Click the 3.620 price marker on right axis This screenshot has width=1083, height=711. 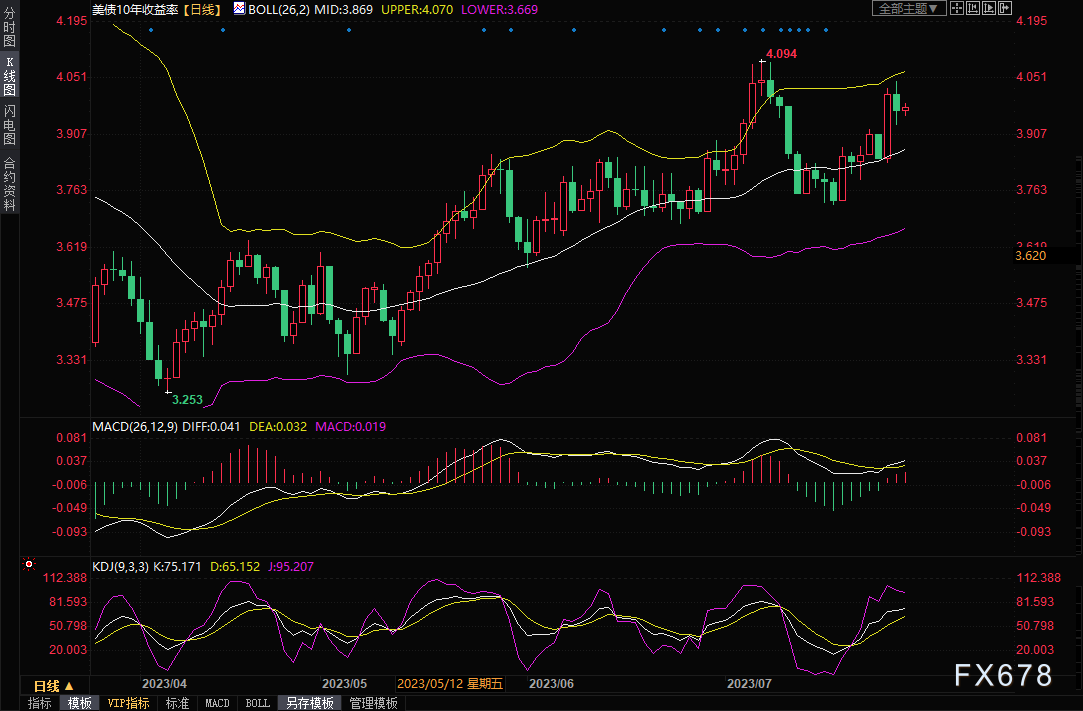click(1029, 257)
